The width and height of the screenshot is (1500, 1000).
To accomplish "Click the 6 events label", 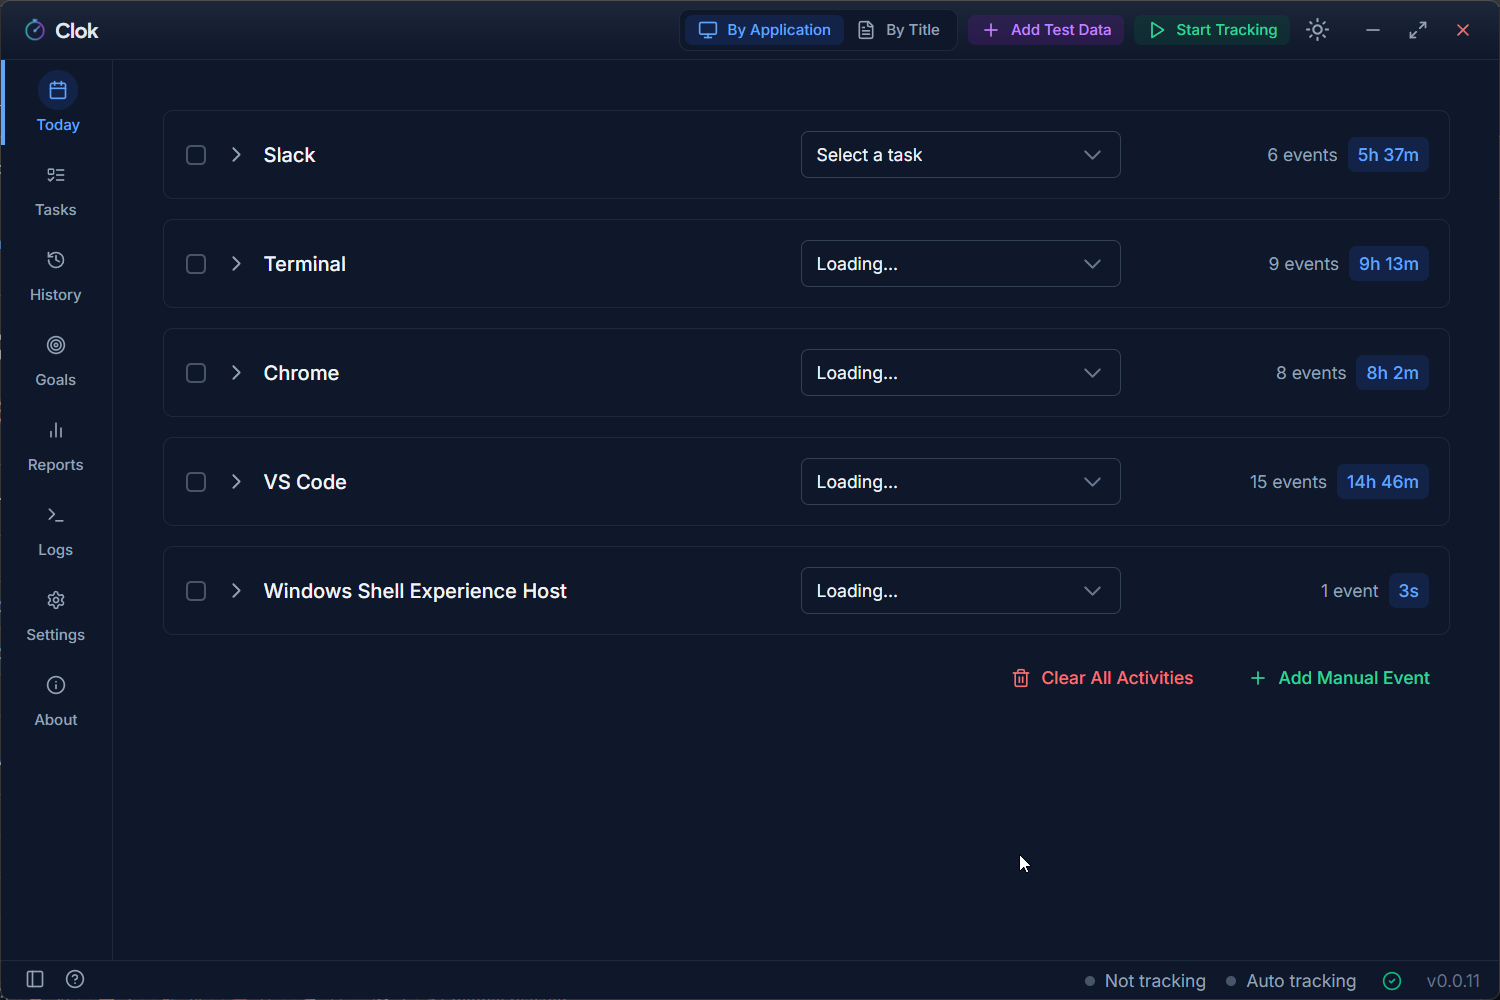I will click(1302, 155).
